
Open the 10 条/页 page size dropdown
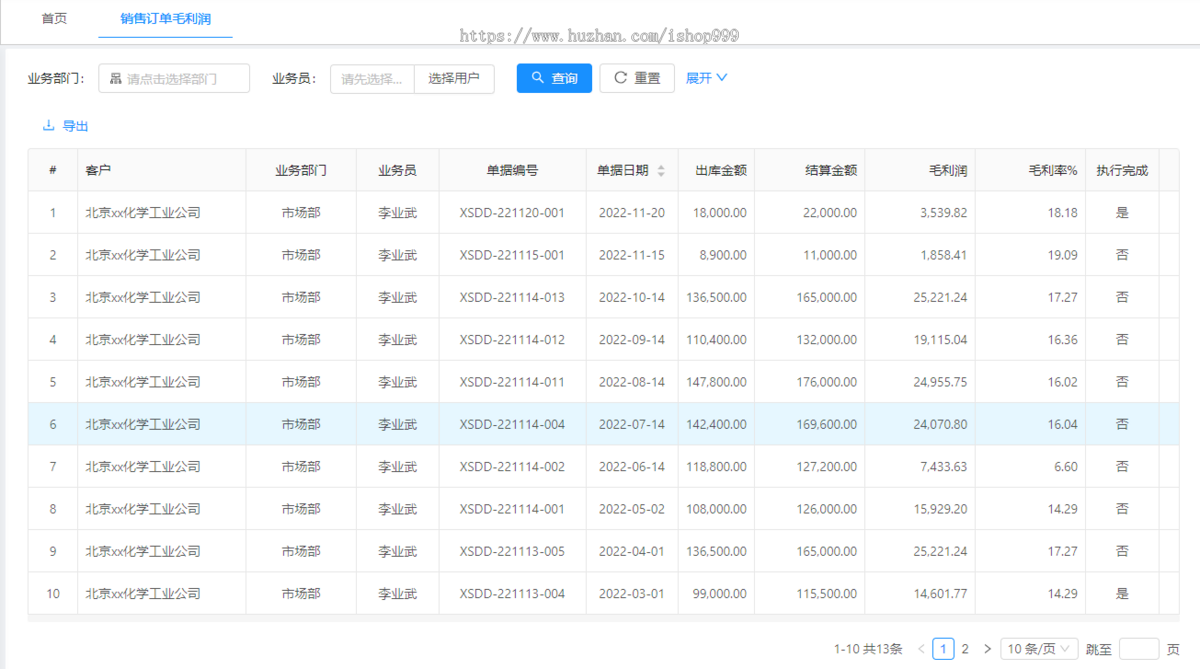coord(1041,649)
